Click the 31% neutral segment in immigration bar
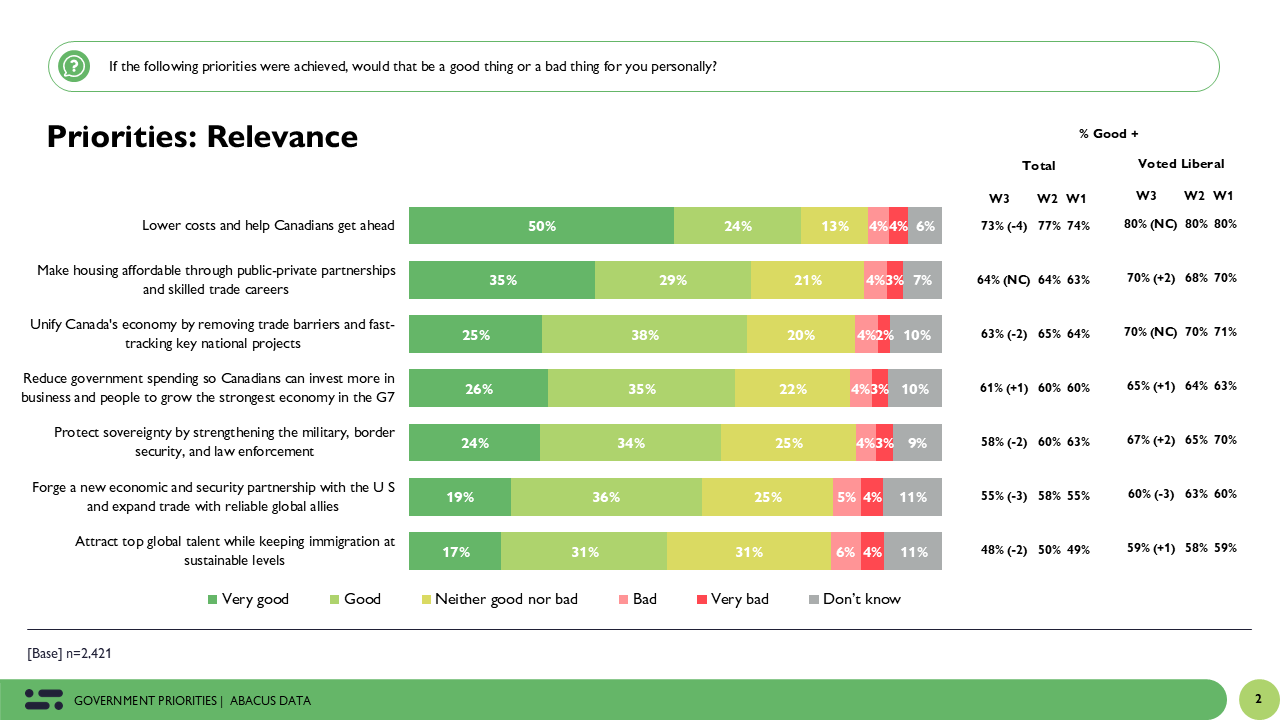Image resolution: width=1280 pixels, height=720 pixels. coord(748,551)
